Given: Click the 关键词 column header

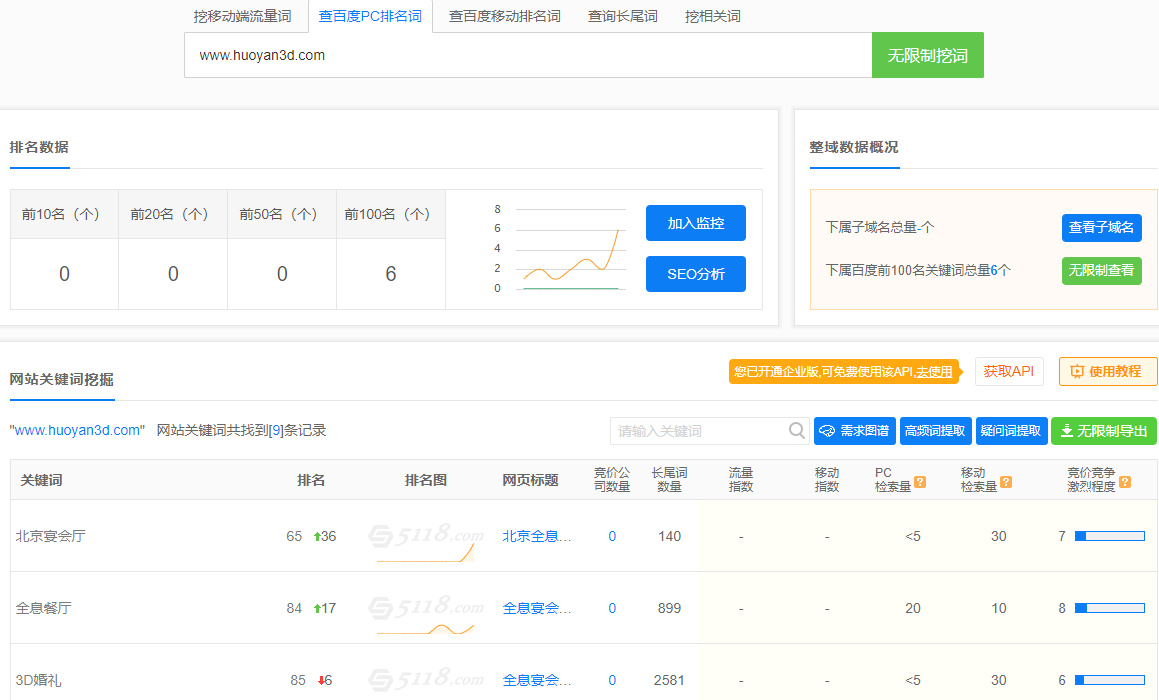Looking at the screenshot, I should (41, 480).
